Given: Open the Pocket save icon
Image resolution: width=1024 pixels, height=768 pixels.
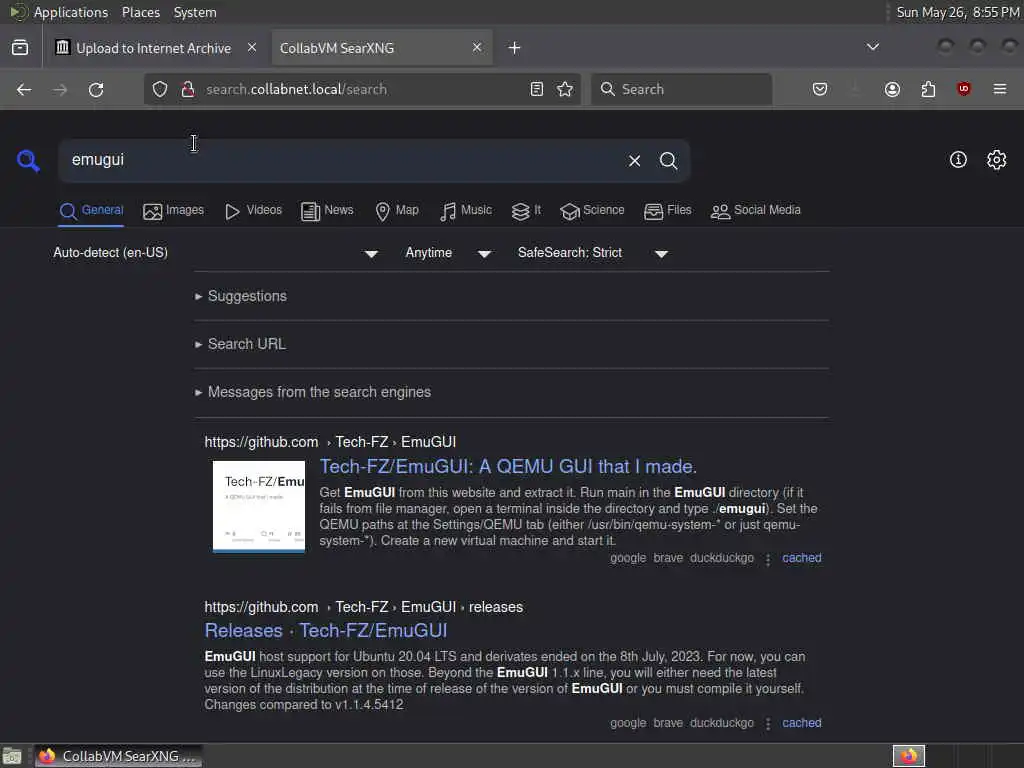Looking at the screenshot, I should [x=820, y=89].
